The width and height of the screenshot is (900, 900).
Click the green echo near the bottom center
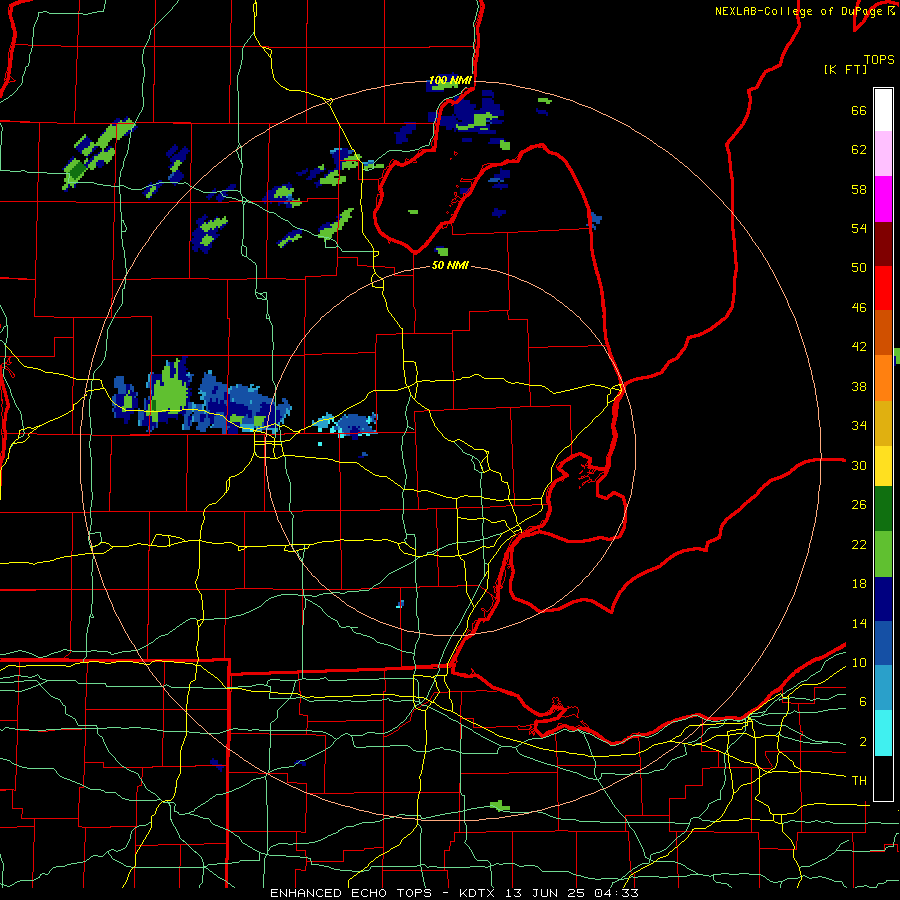coord(500,806)
